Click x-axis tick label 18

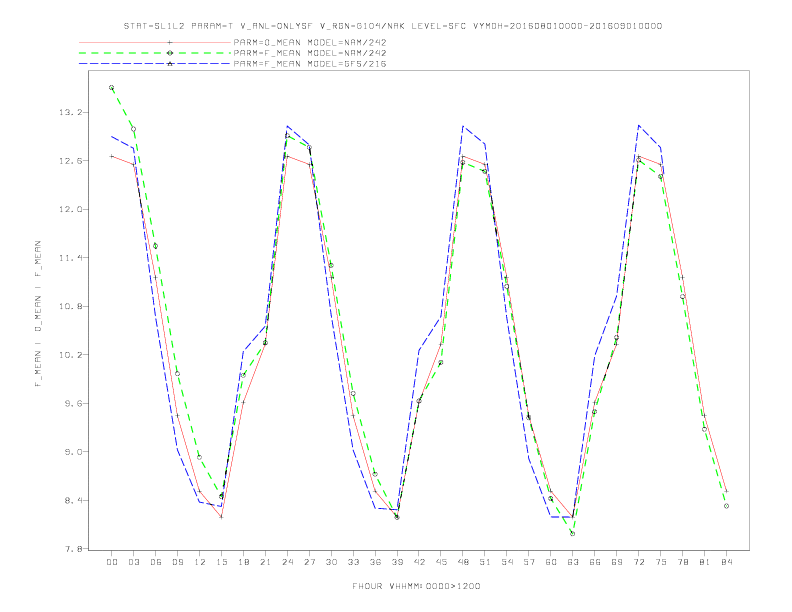point(243,562)
